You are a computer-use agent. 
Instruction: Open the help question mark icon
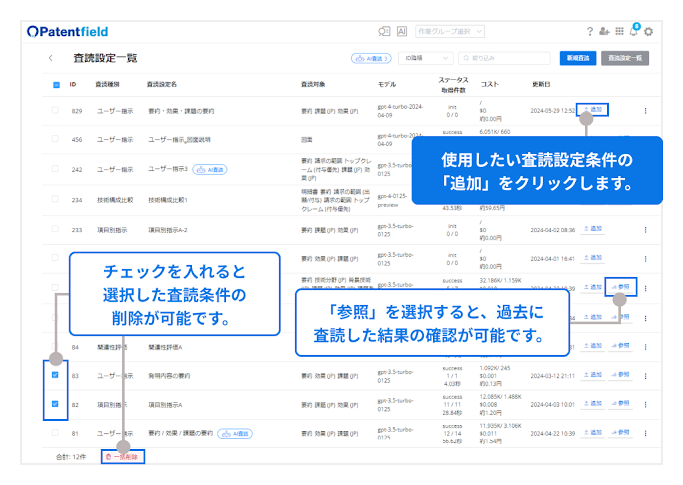click(x=589, y=32)
